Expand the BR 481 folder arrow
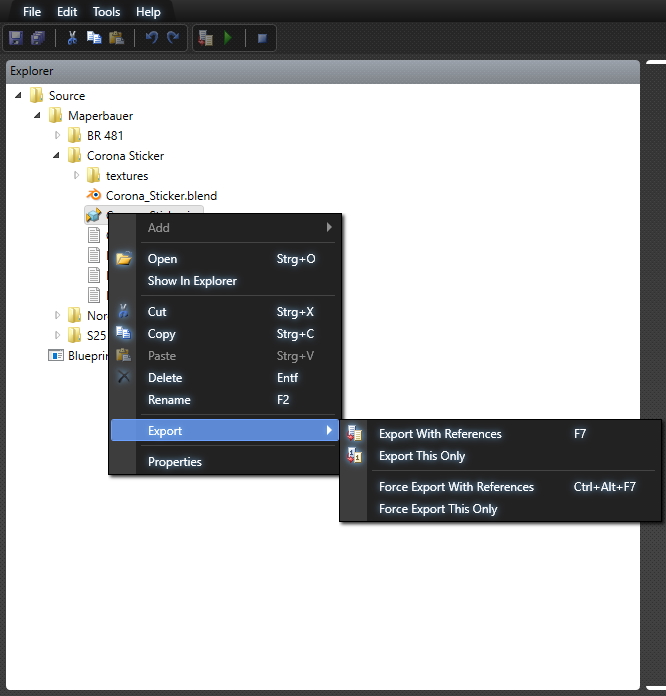The image size is (666, 696). pos(57,135)
